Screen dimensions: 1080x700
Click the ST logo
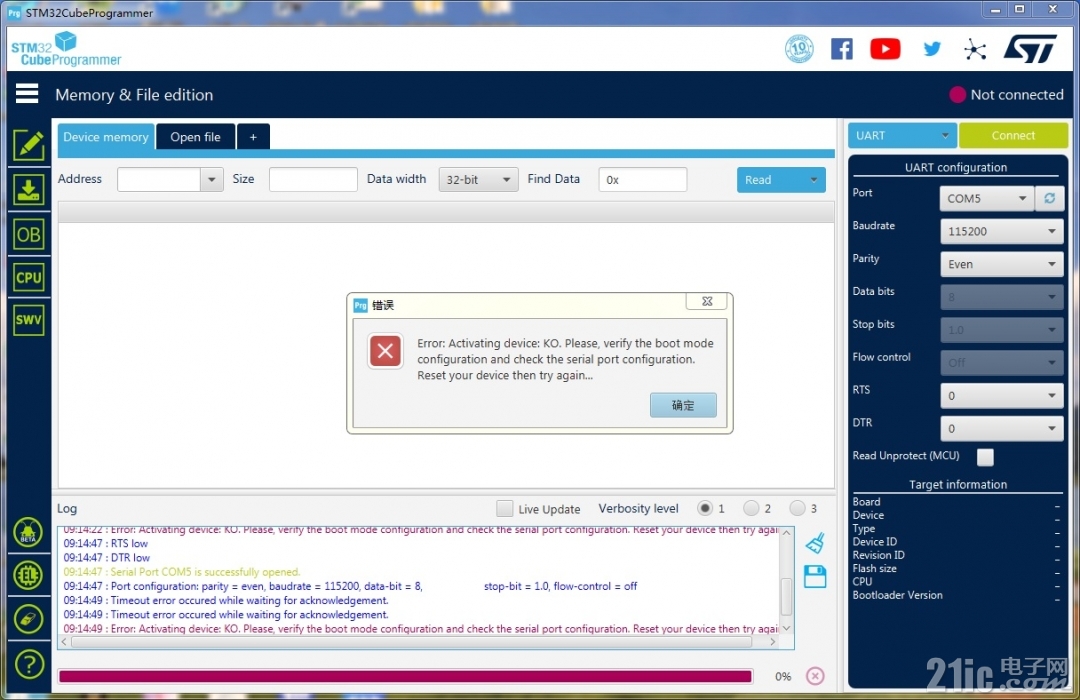coord(1030,49)
